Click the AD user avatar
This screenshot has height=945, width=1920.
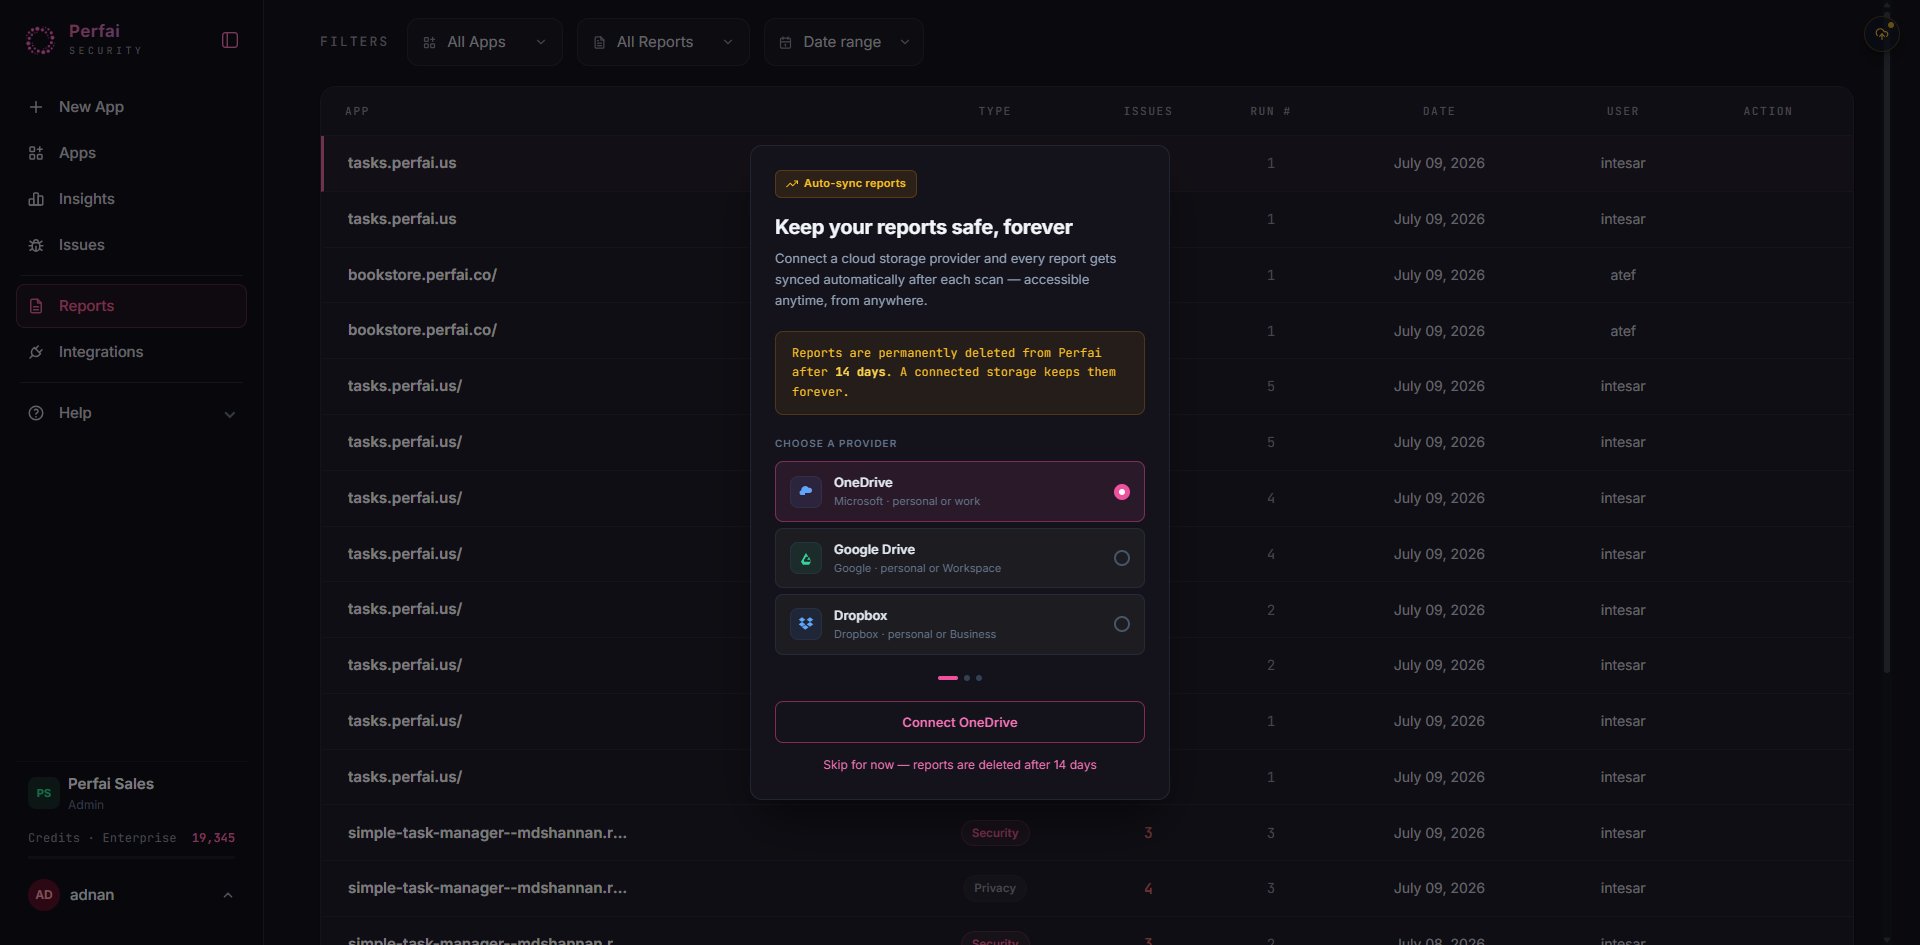tap(44, 895)
